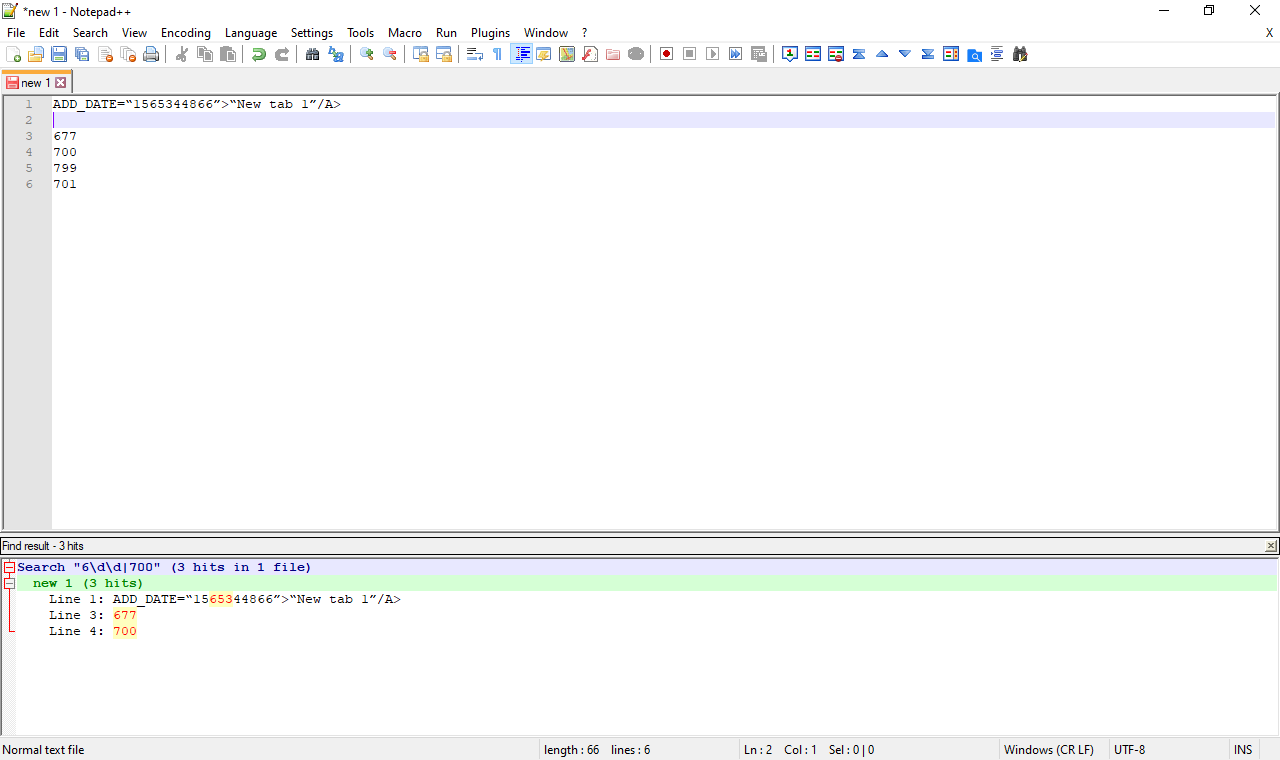Click the Save All icon

tap(82, 54)
